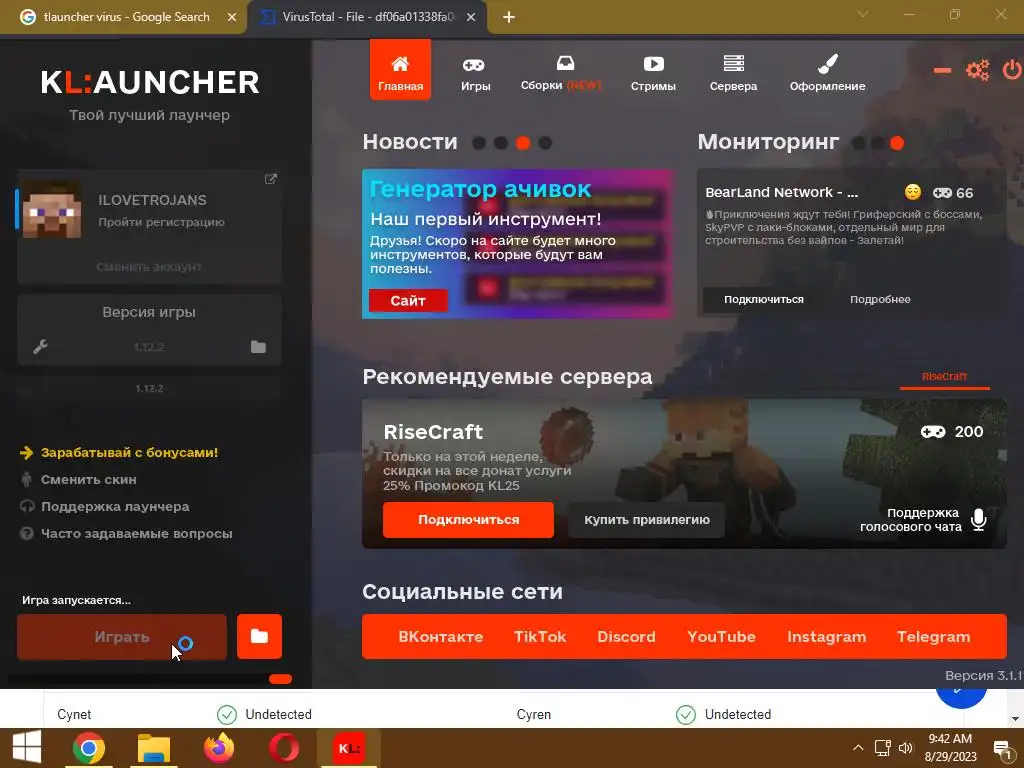1024x768 pixels.
Task: Click Сменить аккаунт button
Action: [149, 266]
